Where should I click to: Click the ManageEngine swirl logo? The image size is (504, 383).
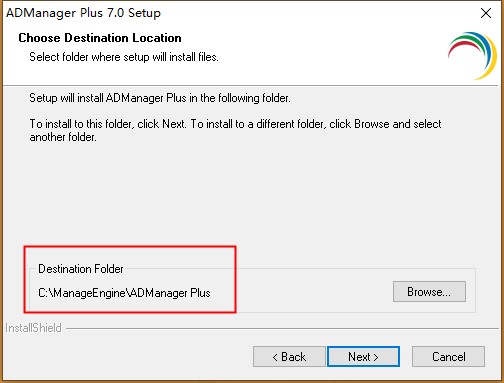[x=472, y=55]
